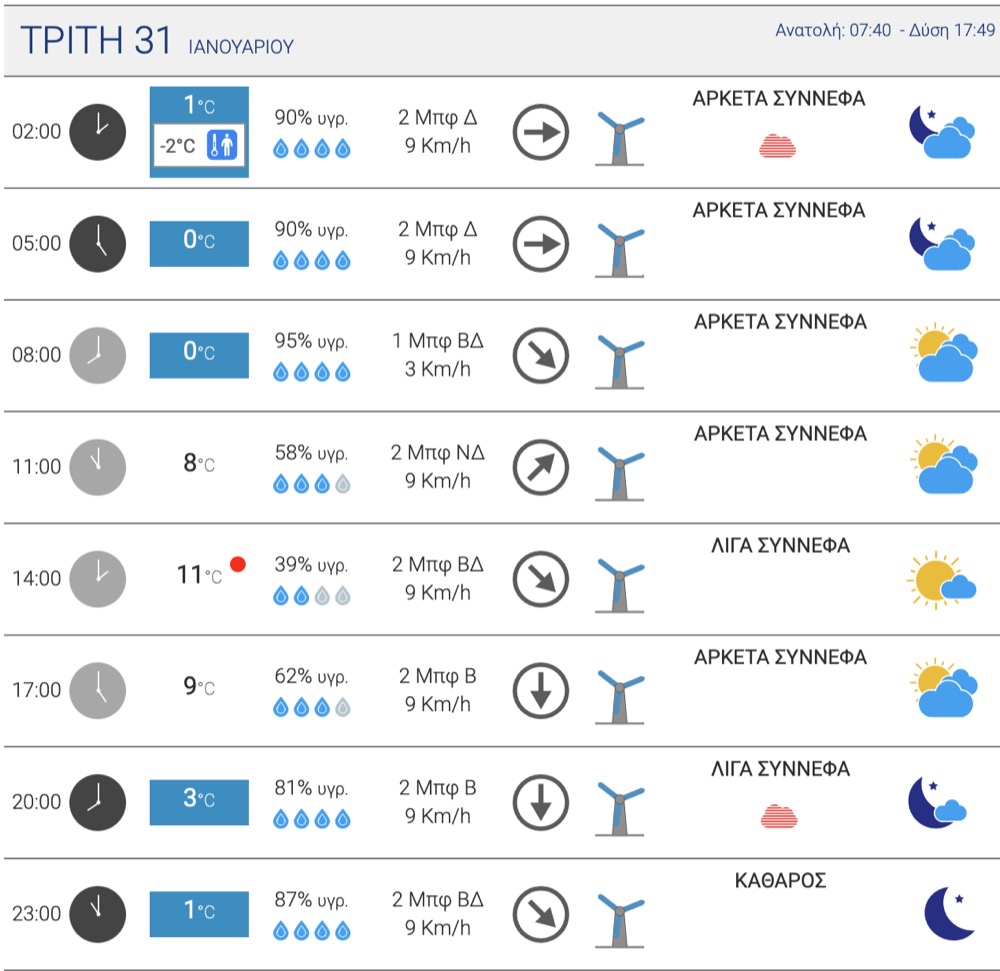Image resolution: width=1000 pixels, height=971 pixels.
Task: Click the 1 Μπφ ΒΔ wind text
Action: pos(438,340)
